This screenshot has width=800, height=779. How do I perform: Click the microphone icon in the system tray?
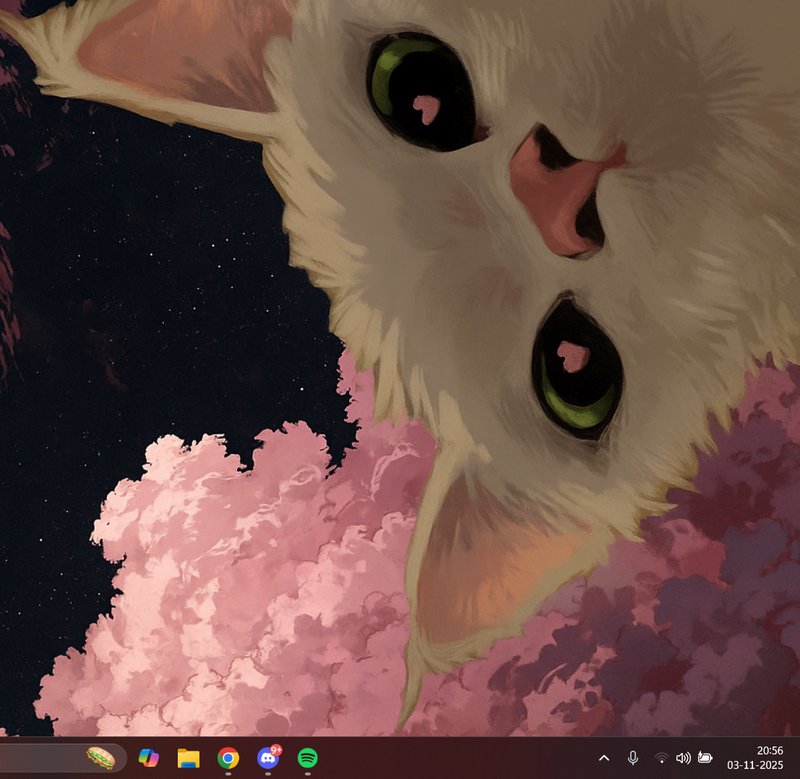click(633, 758)
